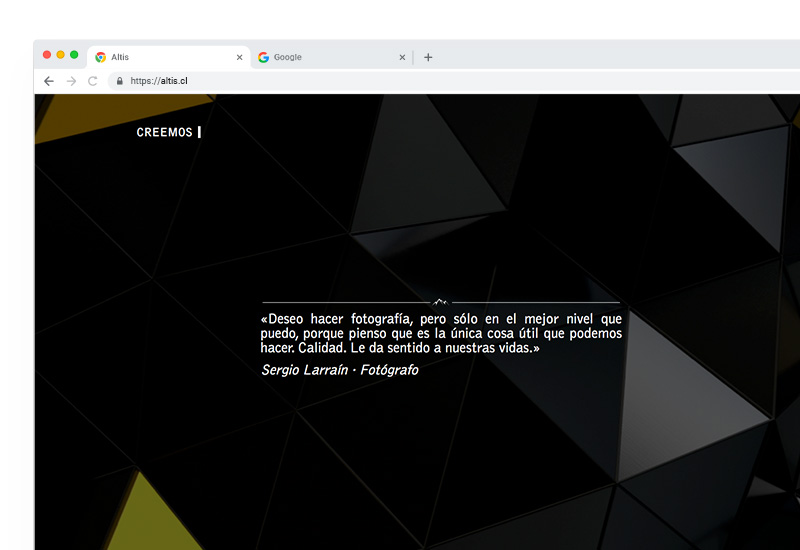Switch to the Google tab
The height and width of the screenshot is (550, 800).
pyautogui.click(x=331, y=57)
